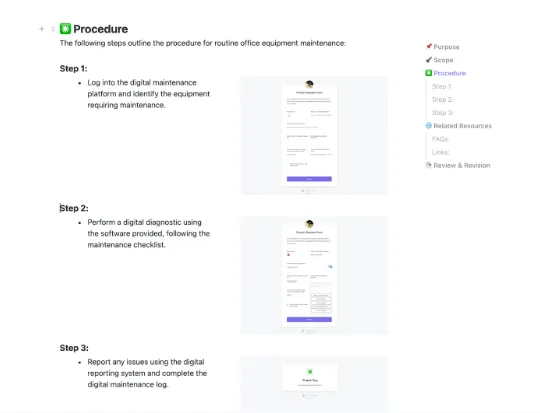The height and width of the screenshot is (413, 540).
Task: Jump to FAQs in the outline
Action: 440,139
